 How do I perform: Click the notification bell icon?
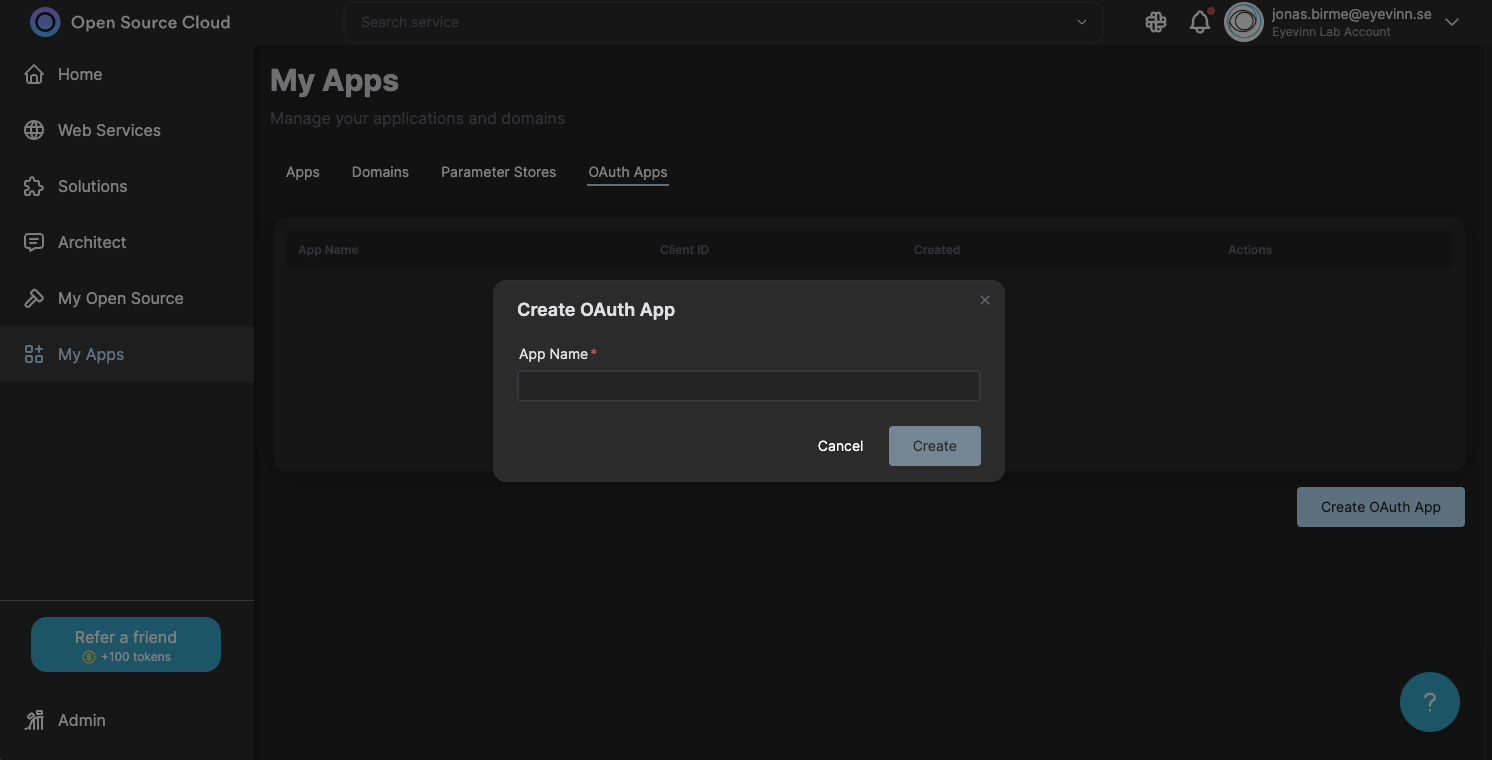coord(1200,21)
